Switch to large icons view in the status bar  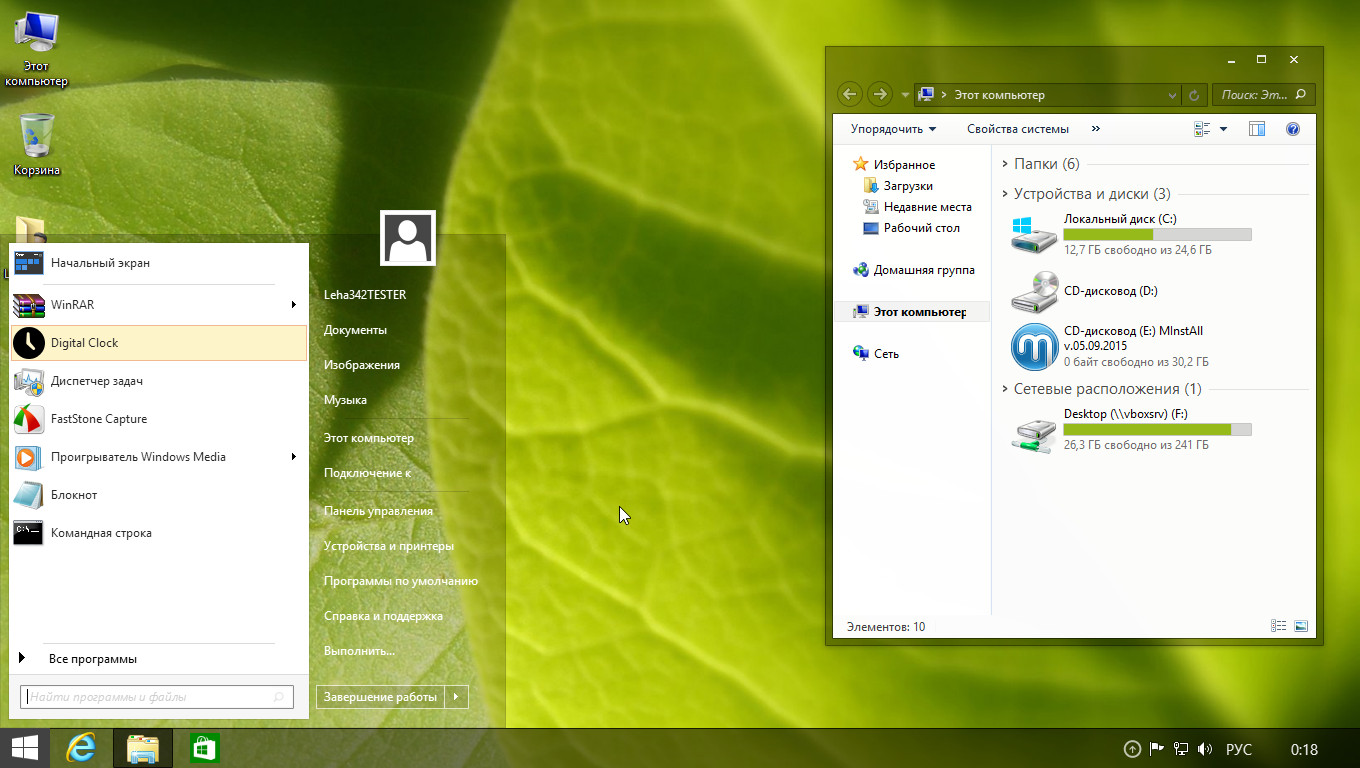pos(1301,626)
